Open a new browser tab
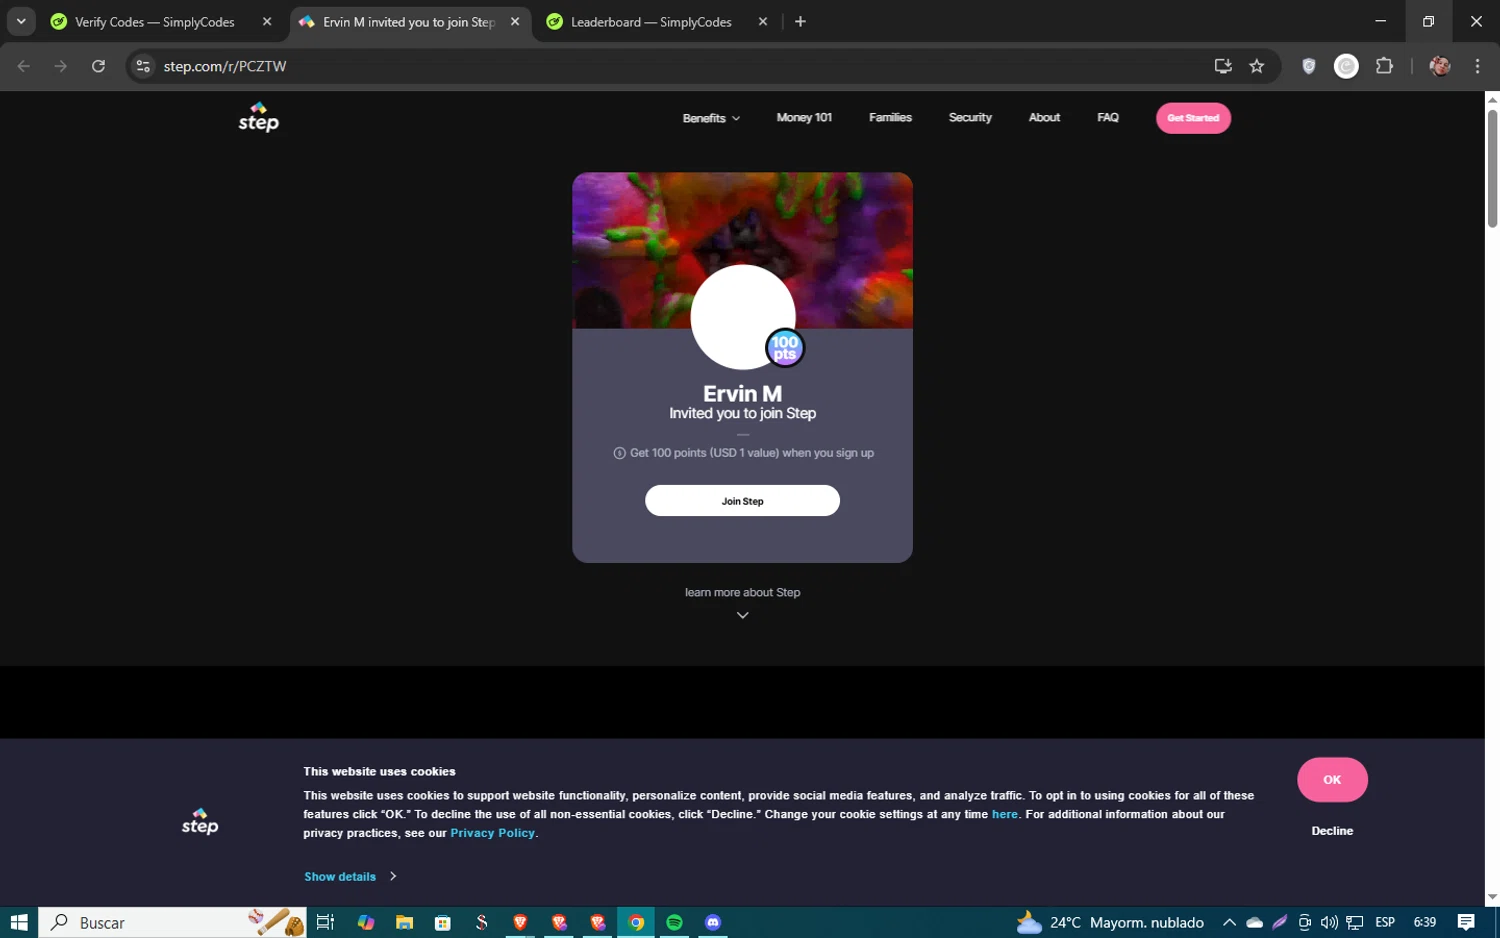 tap(800, 22)
